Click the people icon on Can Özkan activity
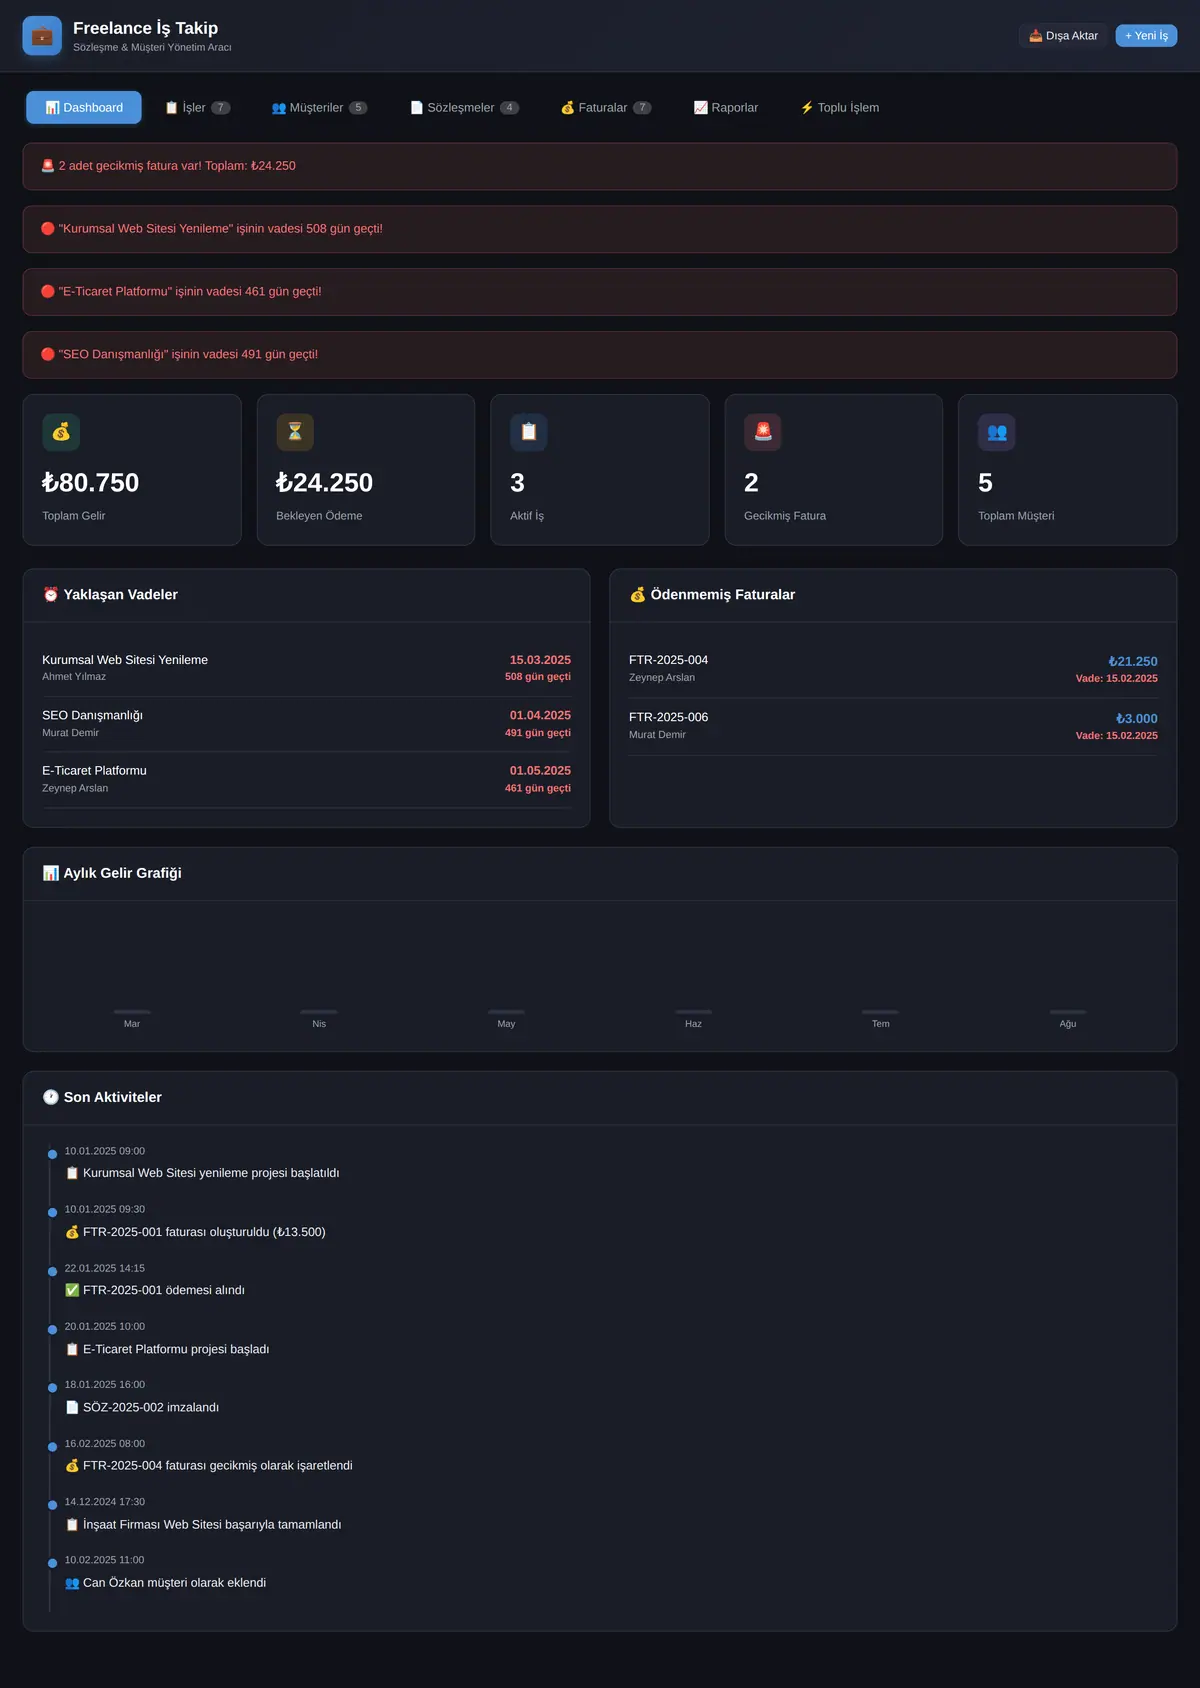The height and width of the screenshot is (1688, 1200). click(x=72, y=1583)
